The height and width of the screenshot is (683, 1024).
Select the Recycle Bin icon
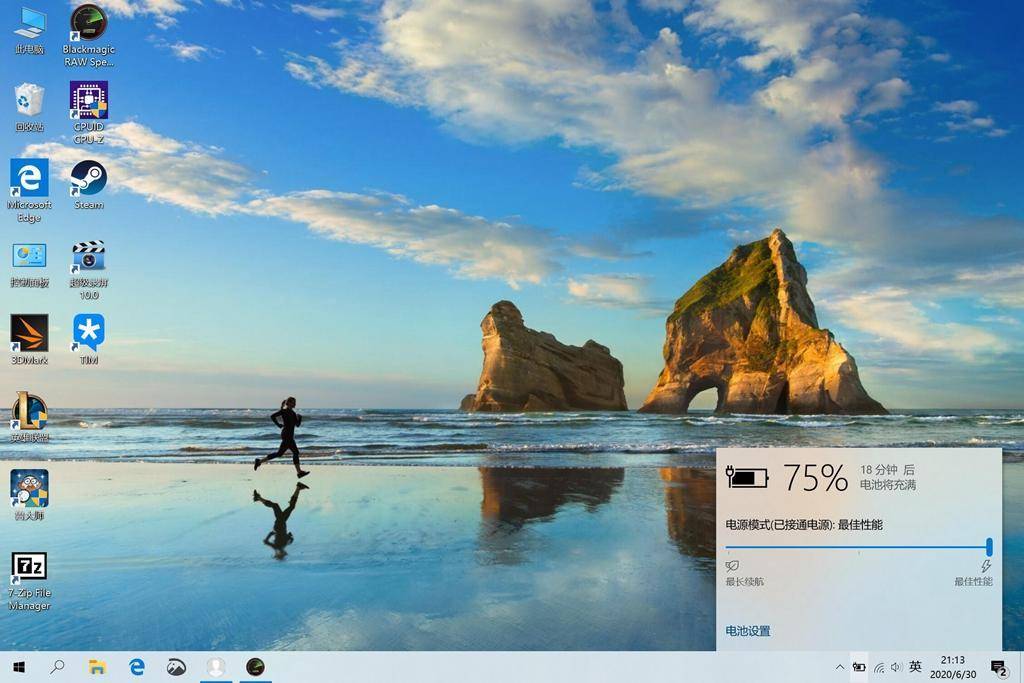[x=29, y=107]
